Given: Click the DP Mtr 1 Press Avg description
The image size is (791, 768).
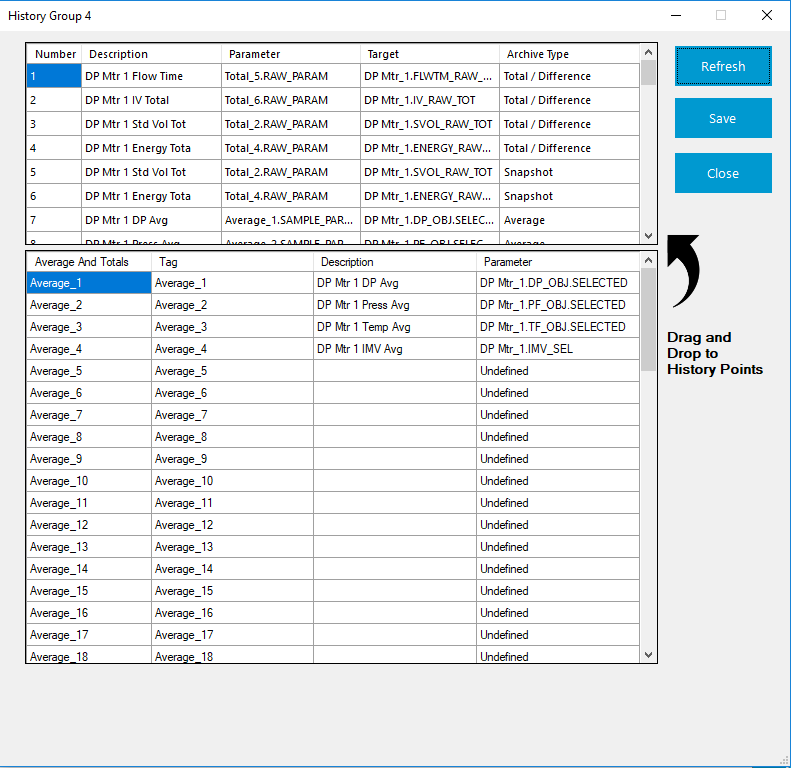Looking at the screenshot, I should (x=395, y=305).
